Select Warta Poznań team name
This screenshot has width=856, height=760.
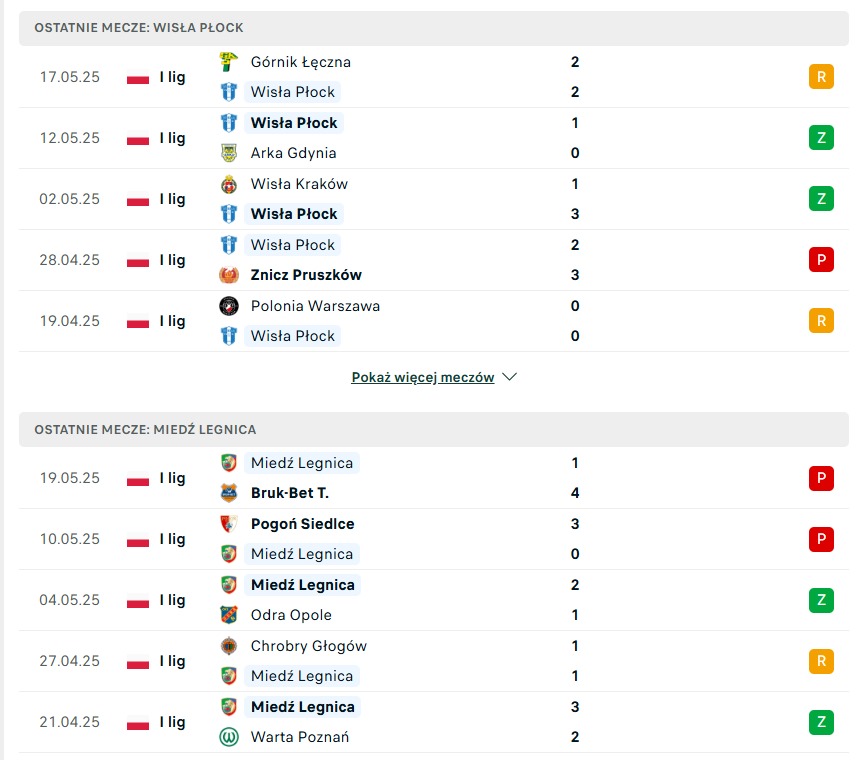point(300,737)
